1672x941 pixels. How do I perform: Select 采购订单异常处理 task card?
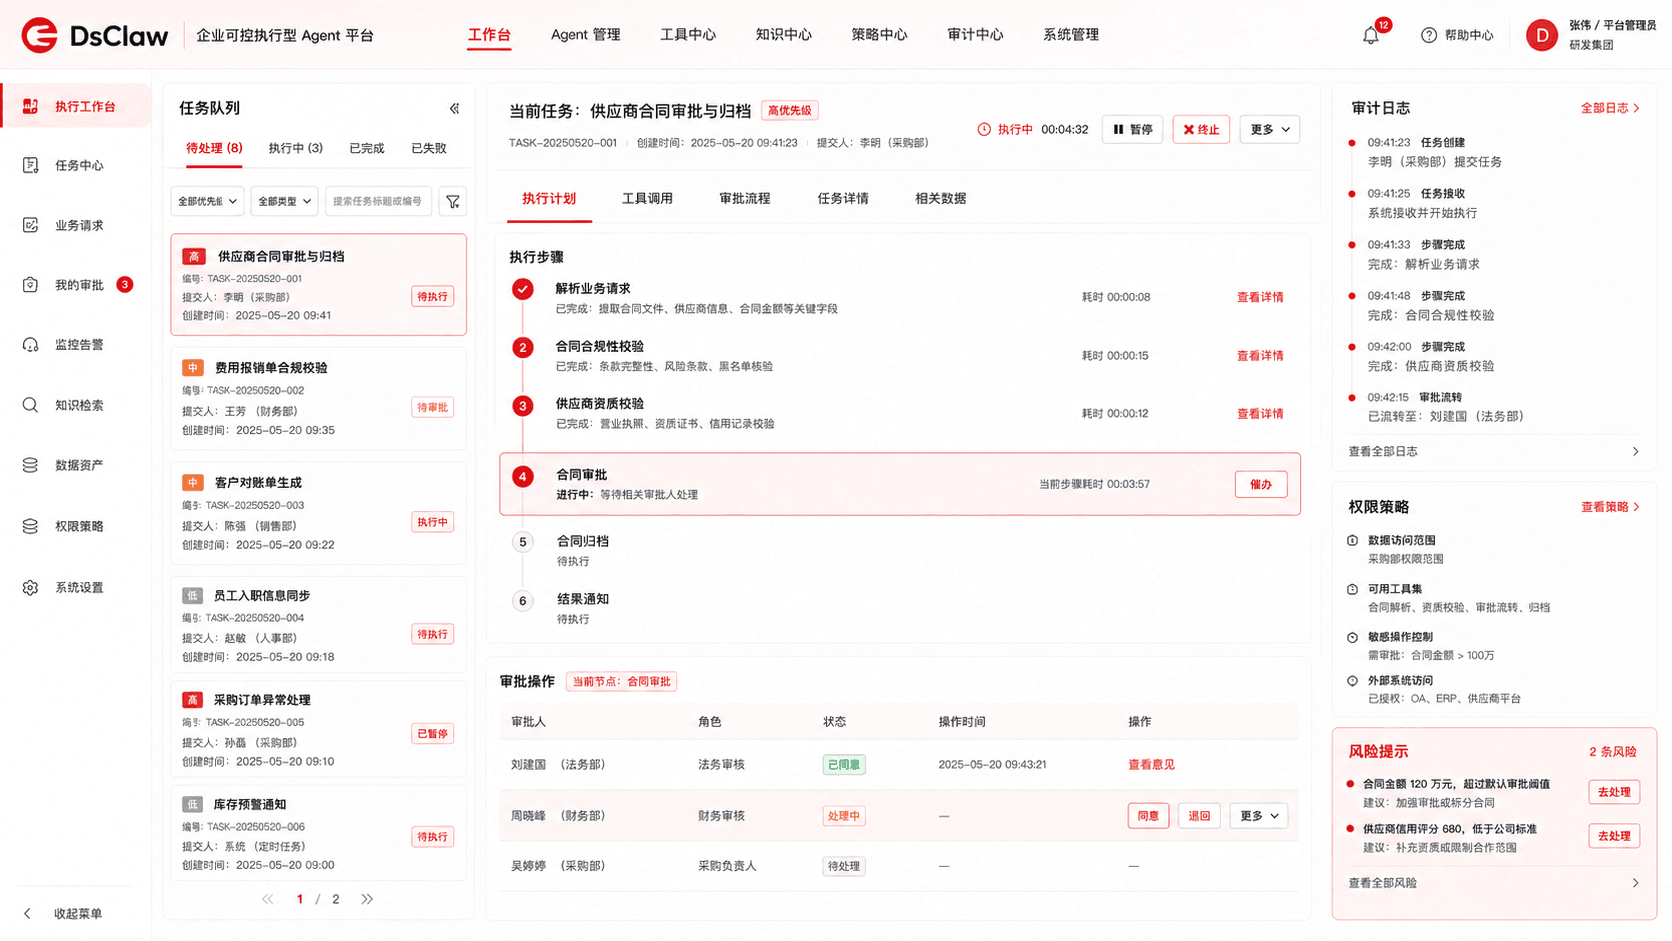(x=318, y=731)
